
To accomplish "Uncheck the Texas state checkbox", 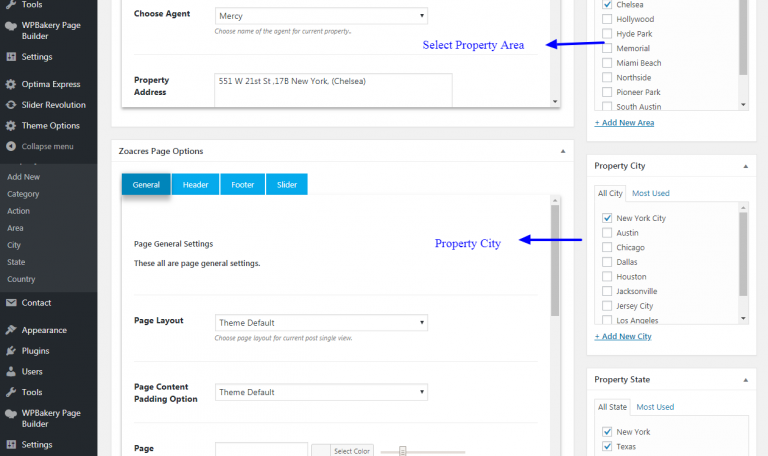I will [607, 446].
